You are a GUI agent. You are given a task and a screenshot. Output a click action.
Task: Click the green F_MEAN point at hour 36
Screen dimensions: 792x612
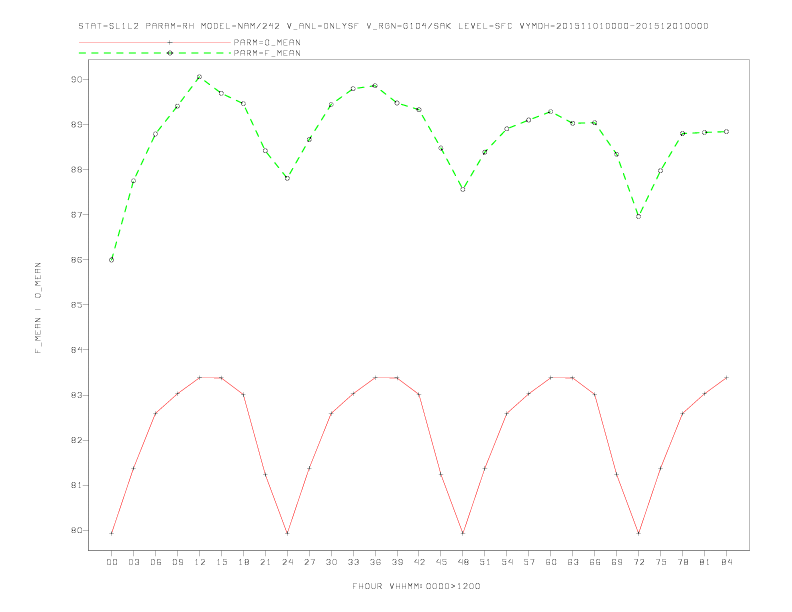coord(375,86)
